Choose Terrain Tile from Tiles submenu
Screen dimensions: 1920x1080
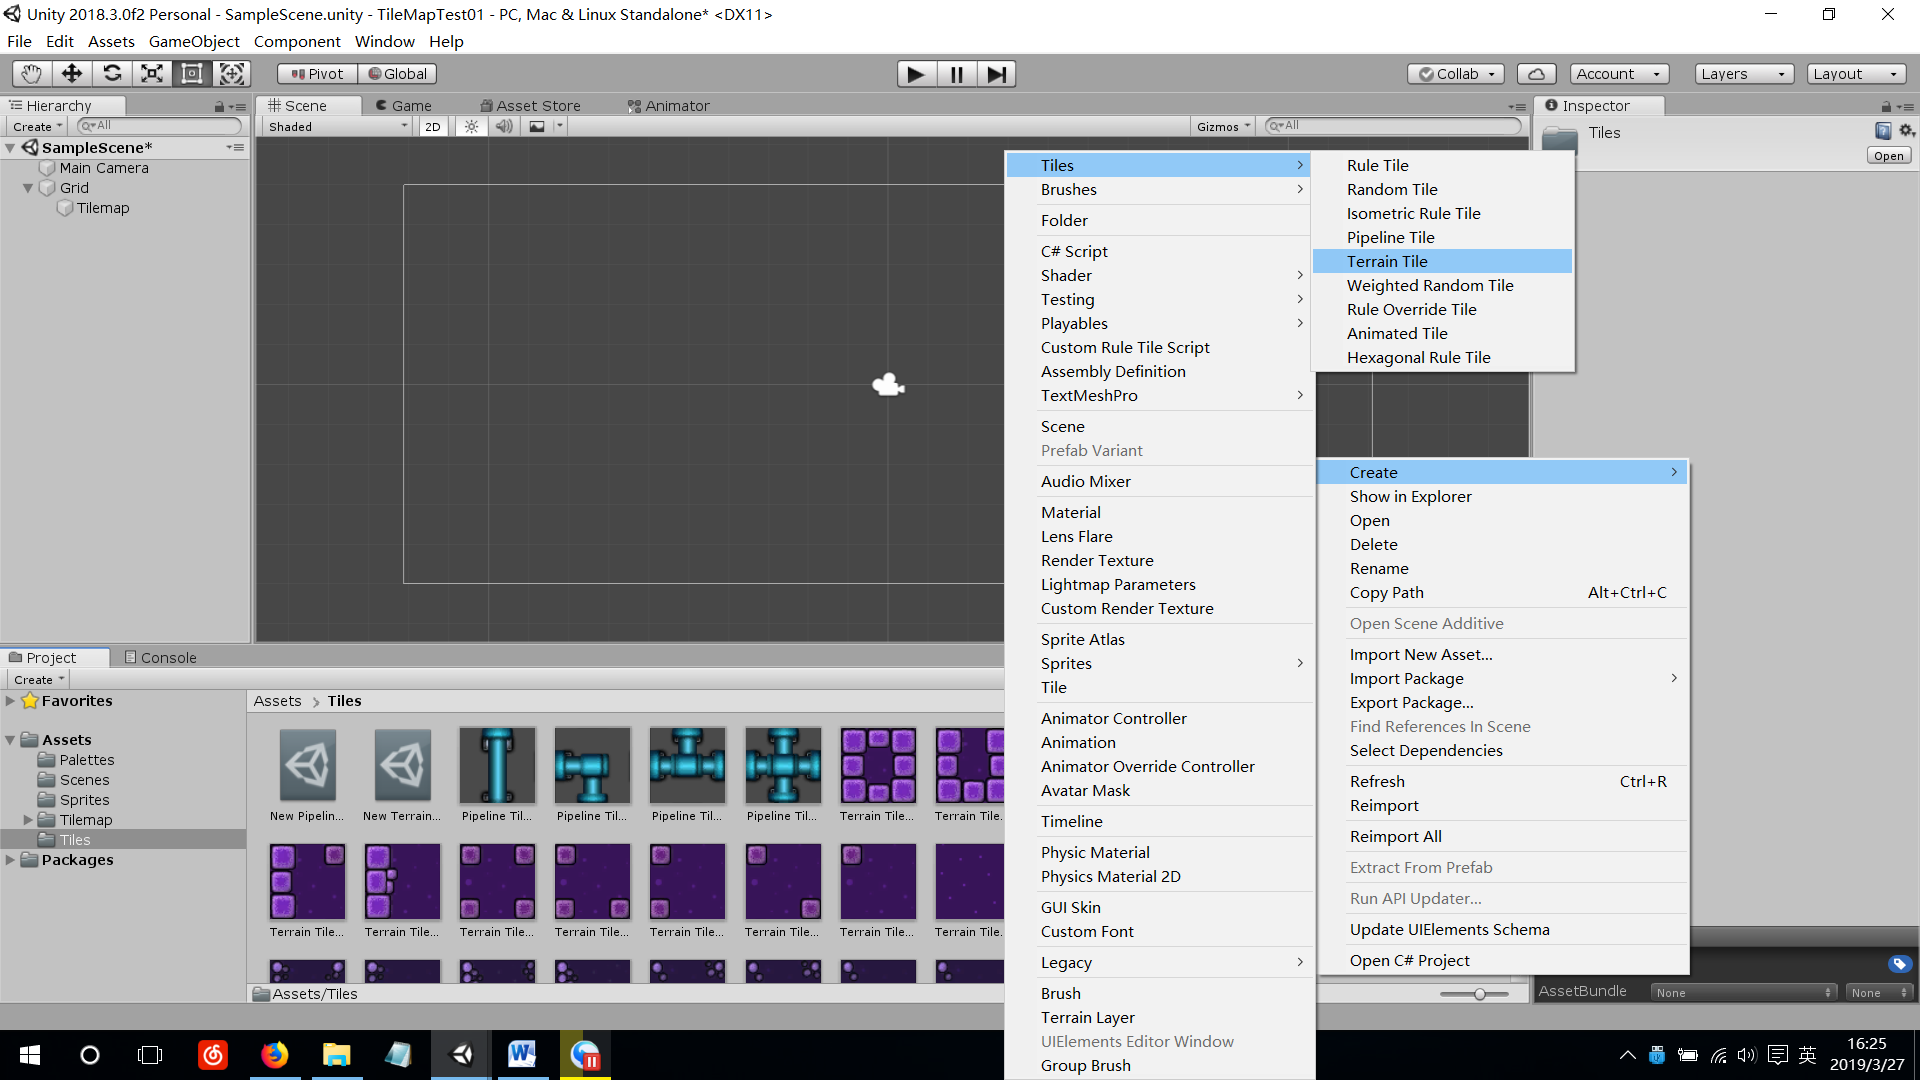tap(1387, 261)
